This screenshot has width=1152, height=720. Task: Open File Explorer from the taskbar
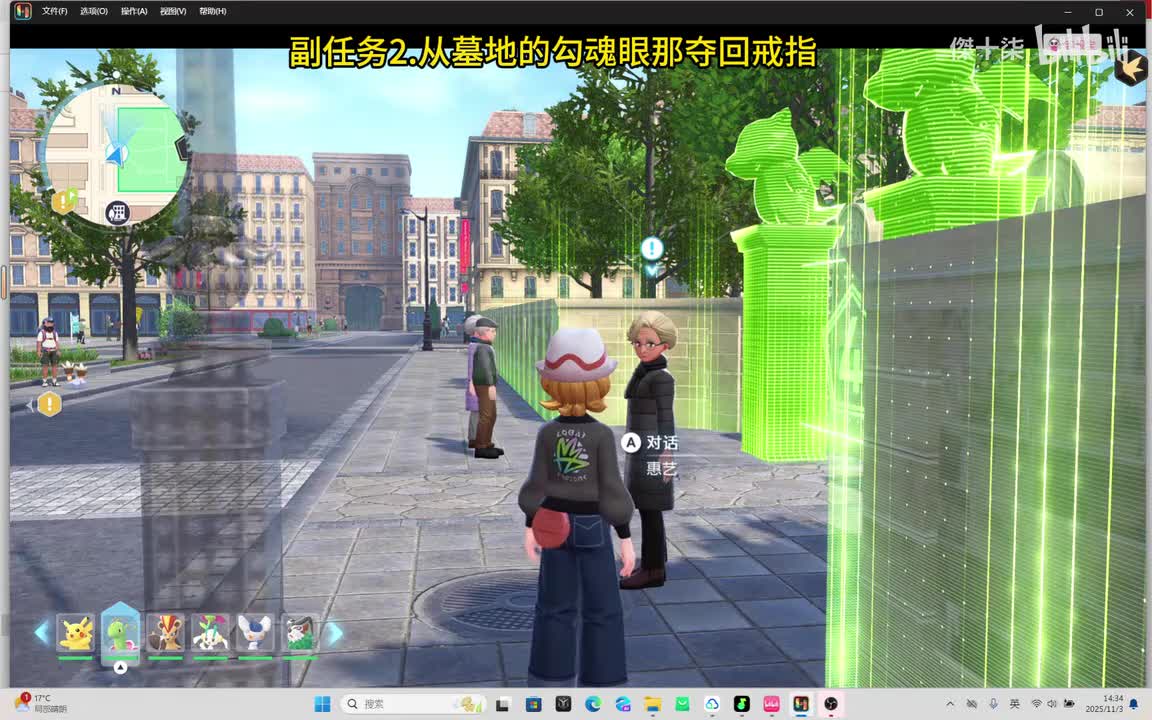coord(652,704)
